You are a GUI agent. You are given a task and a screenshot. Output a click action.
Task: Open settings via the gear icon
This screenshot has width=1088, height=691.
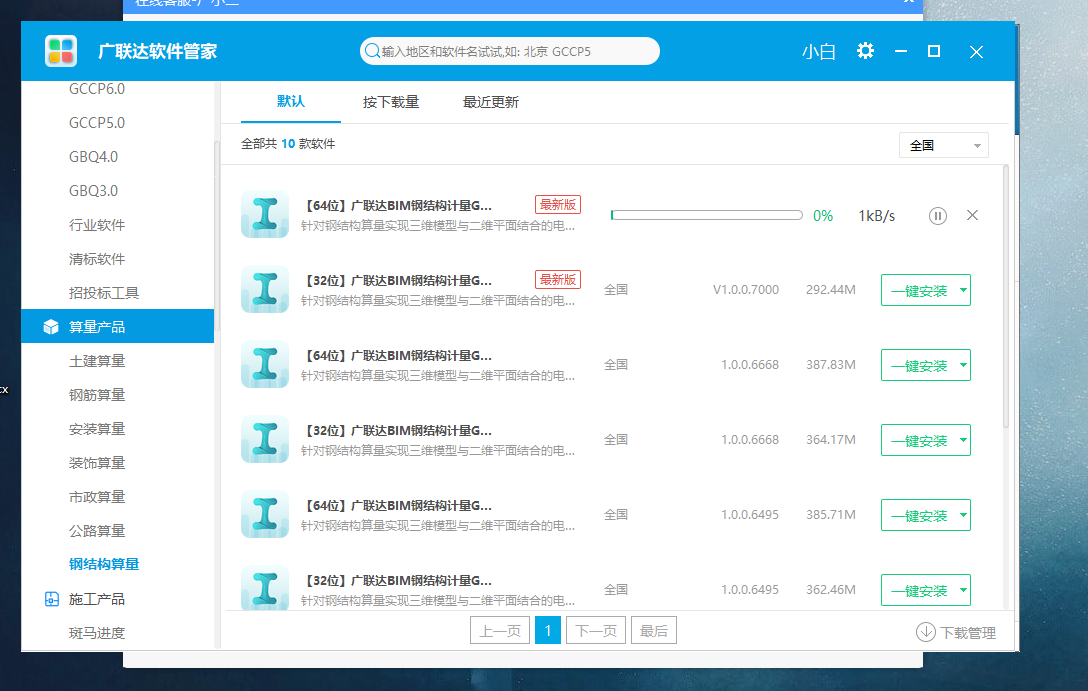(x=865, y=51)
